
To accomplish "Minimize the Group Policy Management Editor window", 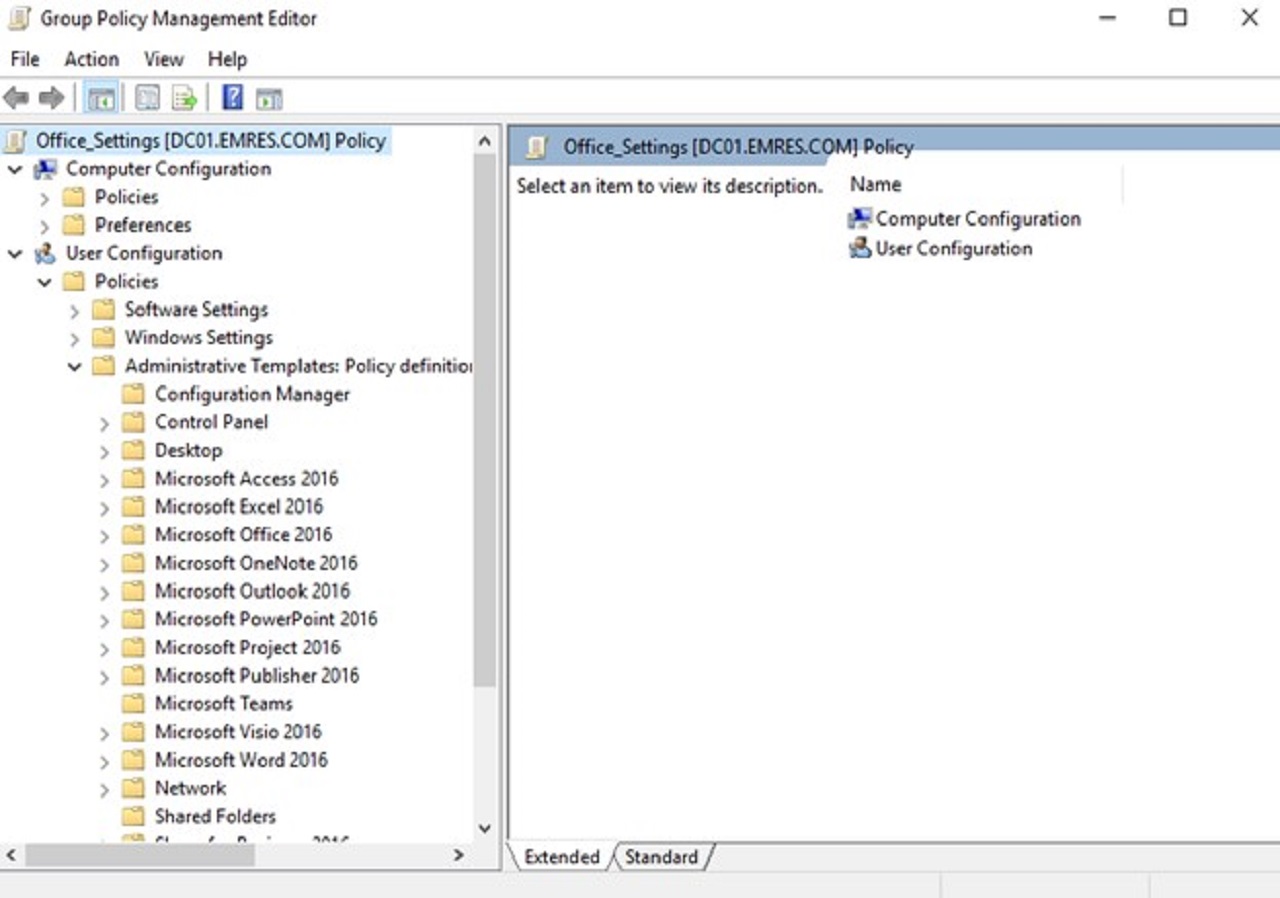I will click(x=1107, y=18).
